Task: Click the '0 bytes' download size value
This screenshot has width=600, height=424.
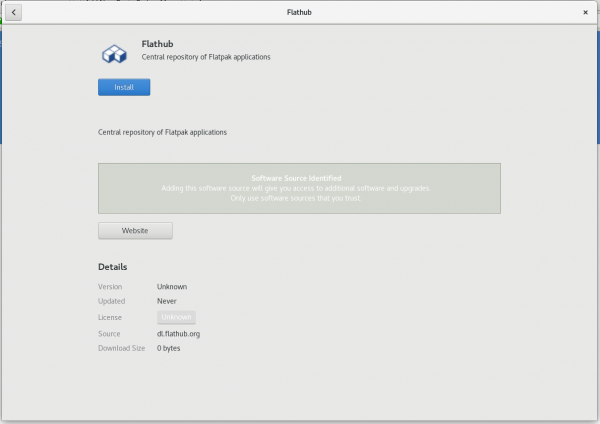Action: coord(168,348)
